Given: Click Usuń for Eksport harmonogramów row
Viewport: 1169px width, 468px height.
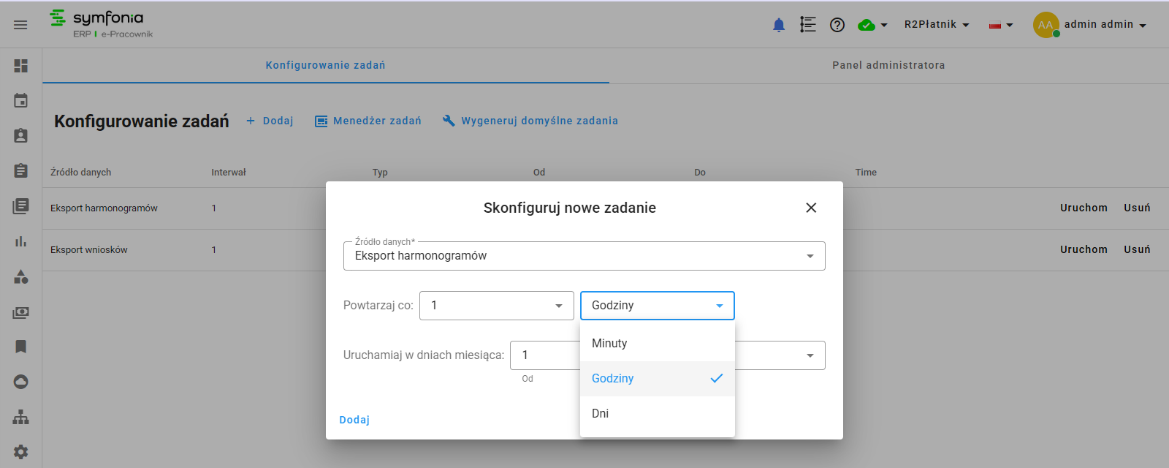Looking at the screenshot, I should pos(1137,208).
